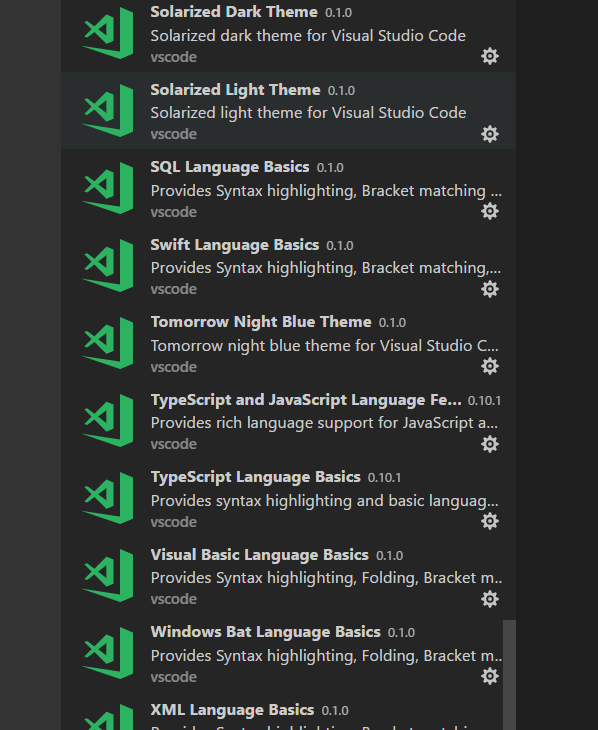Select the Solarized Light Theme title
This screenshot has height=730, width=598.
[235, 90]
